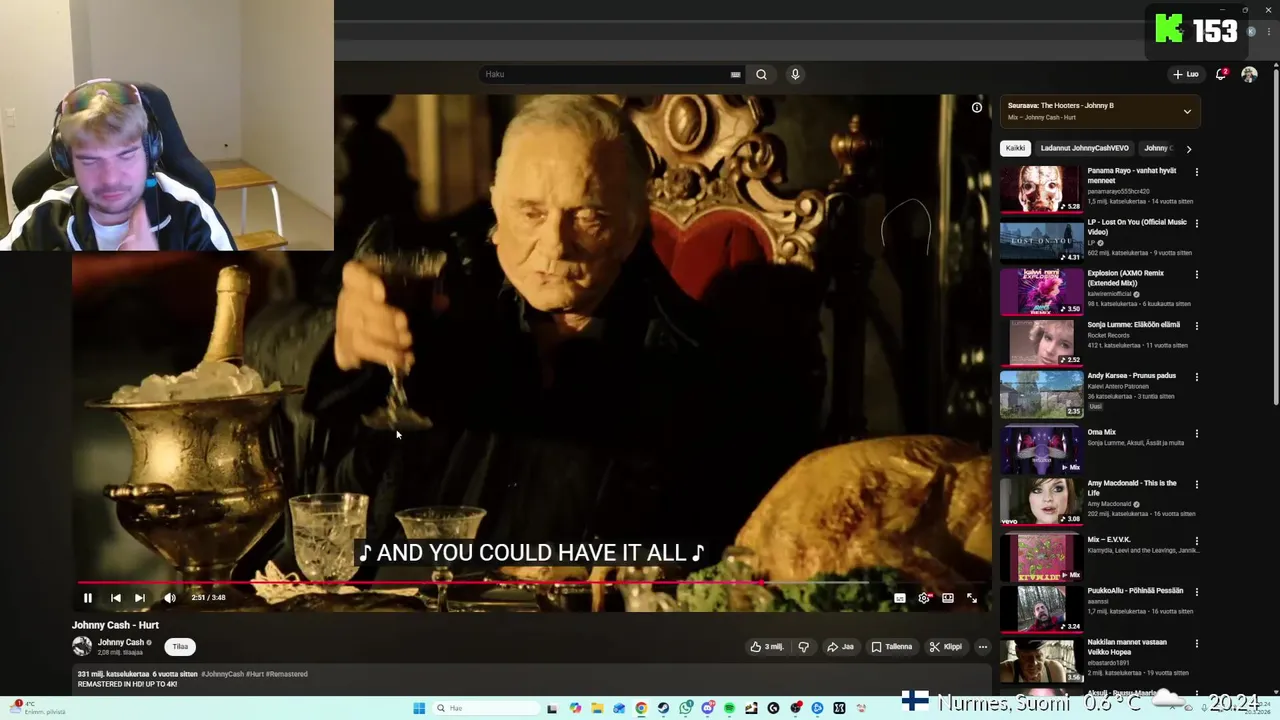Start voice search with microphone icon

click(795, 74)
